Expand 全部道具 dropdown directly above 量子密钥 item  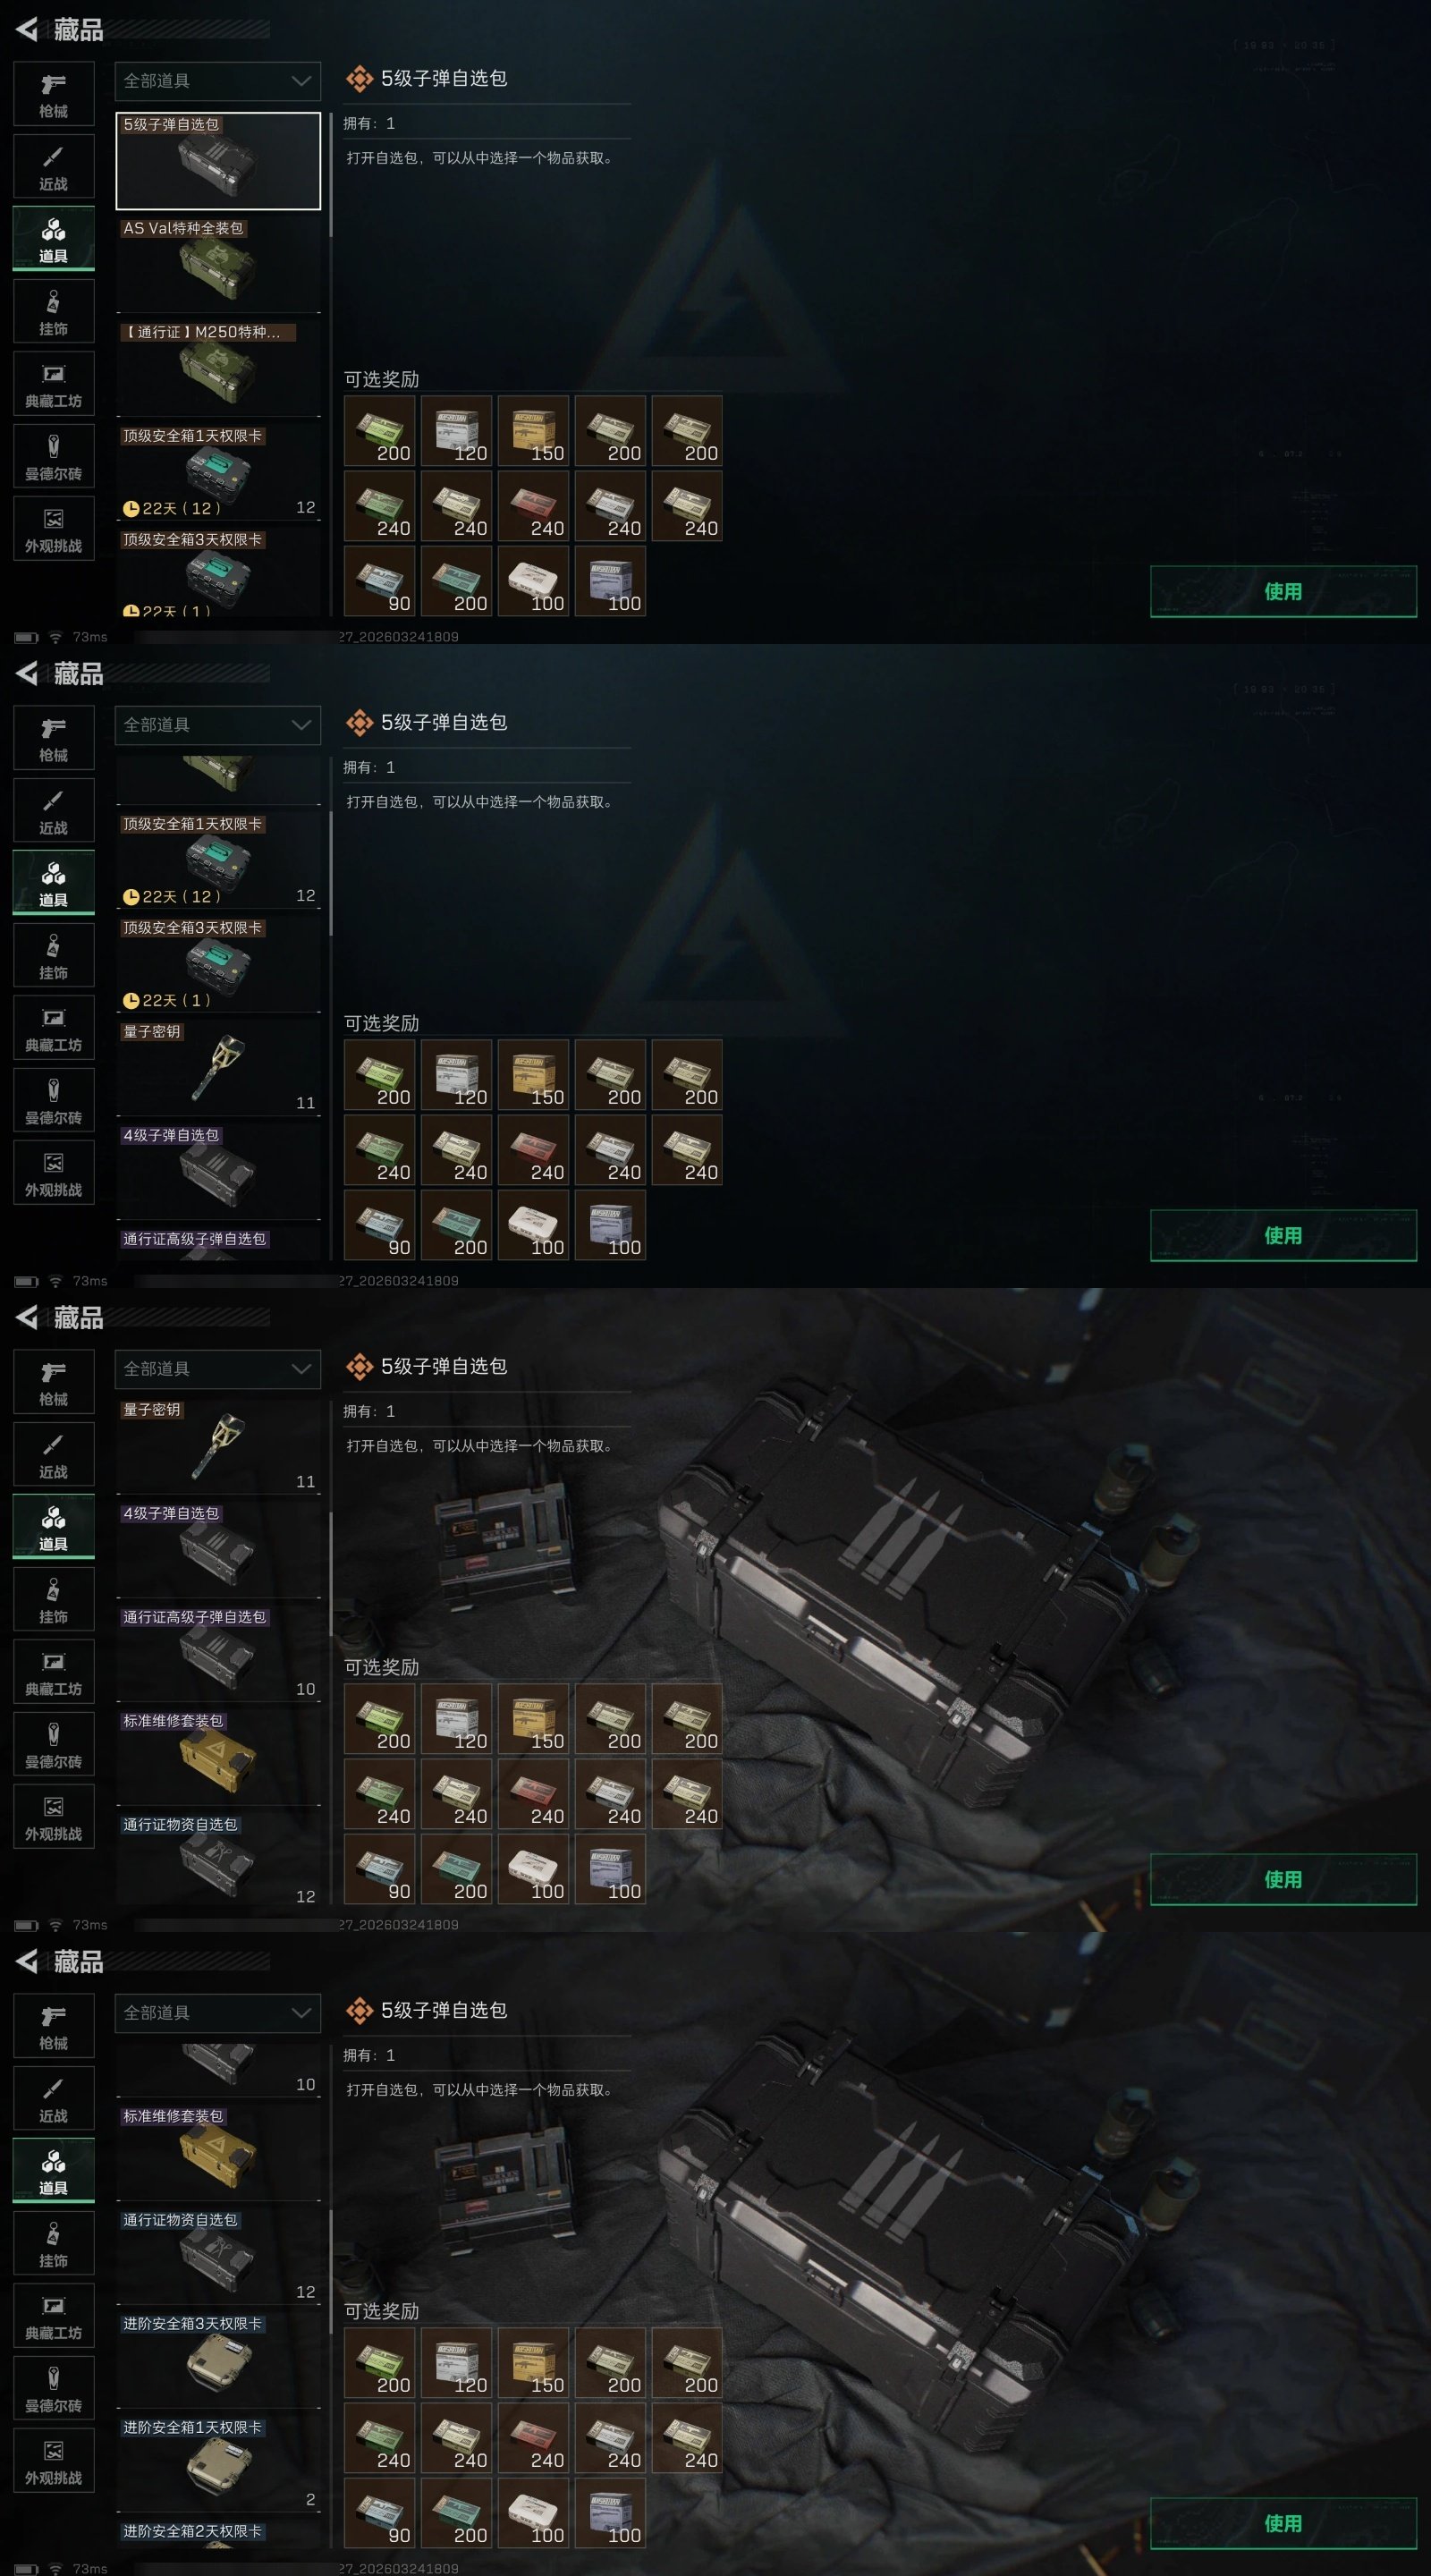click(218, 1369)
